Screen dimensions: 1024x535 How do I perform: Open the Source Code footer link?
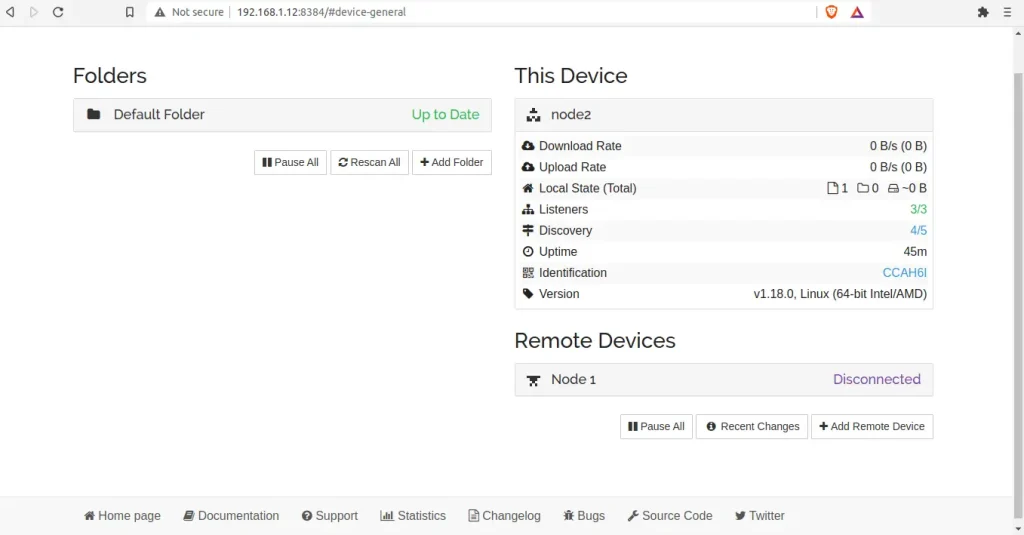[x=670, y=515]
